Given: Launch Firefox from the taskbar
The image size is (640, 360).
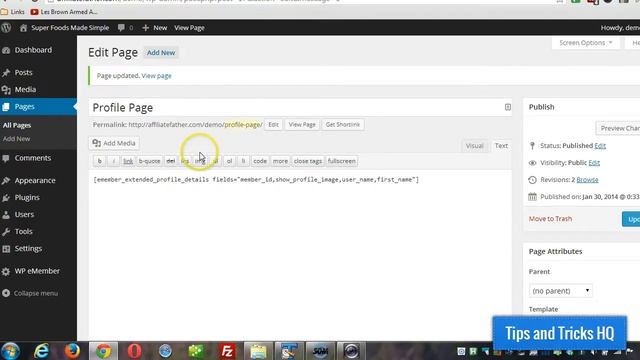Looking at the screenshot, I should (x=72, y=351).
